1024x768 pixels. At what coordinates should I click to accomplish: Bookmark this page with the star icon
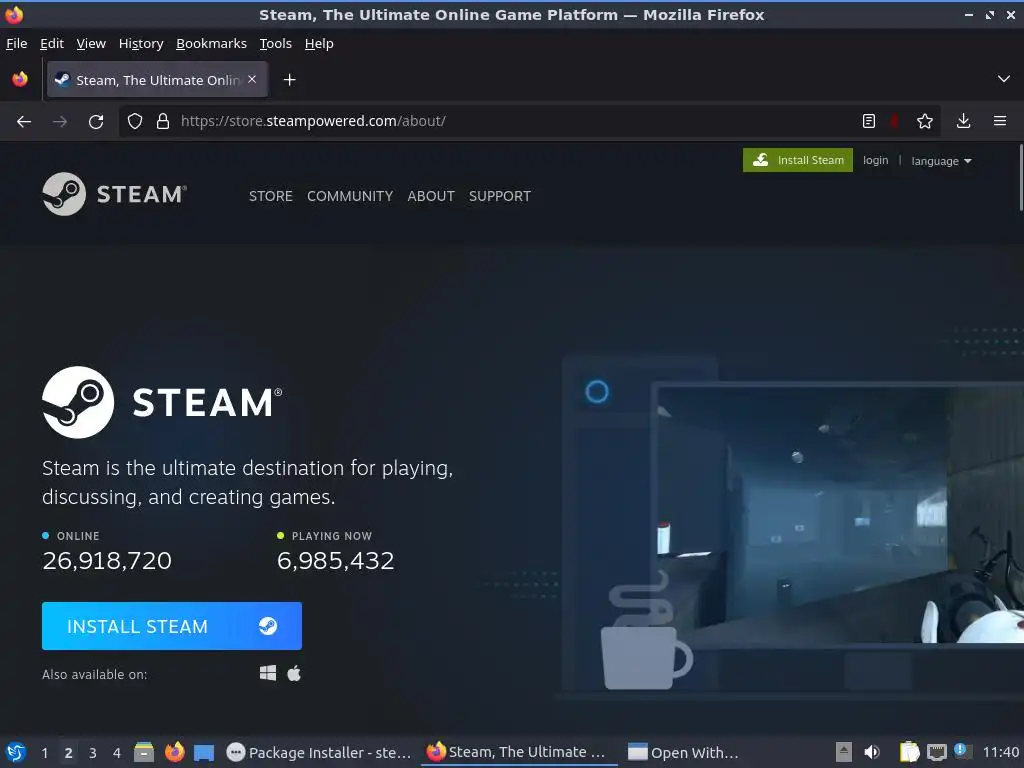925,121
